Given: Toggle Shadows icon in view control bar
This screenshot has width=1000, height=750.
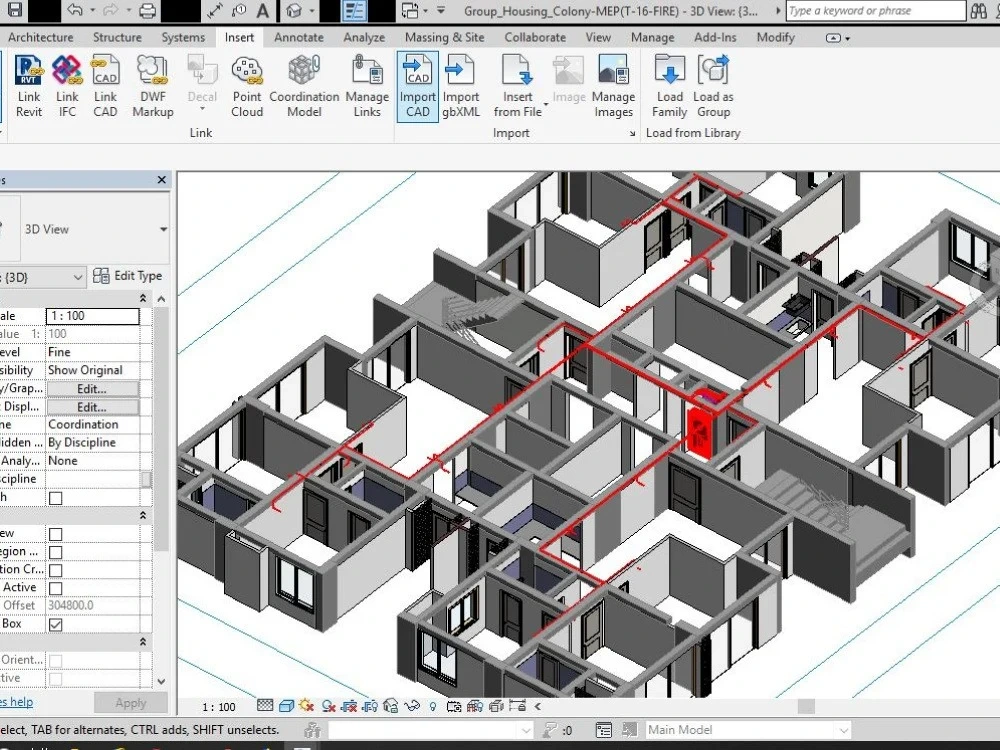Looking at the screenshot, I should (328, 706).
